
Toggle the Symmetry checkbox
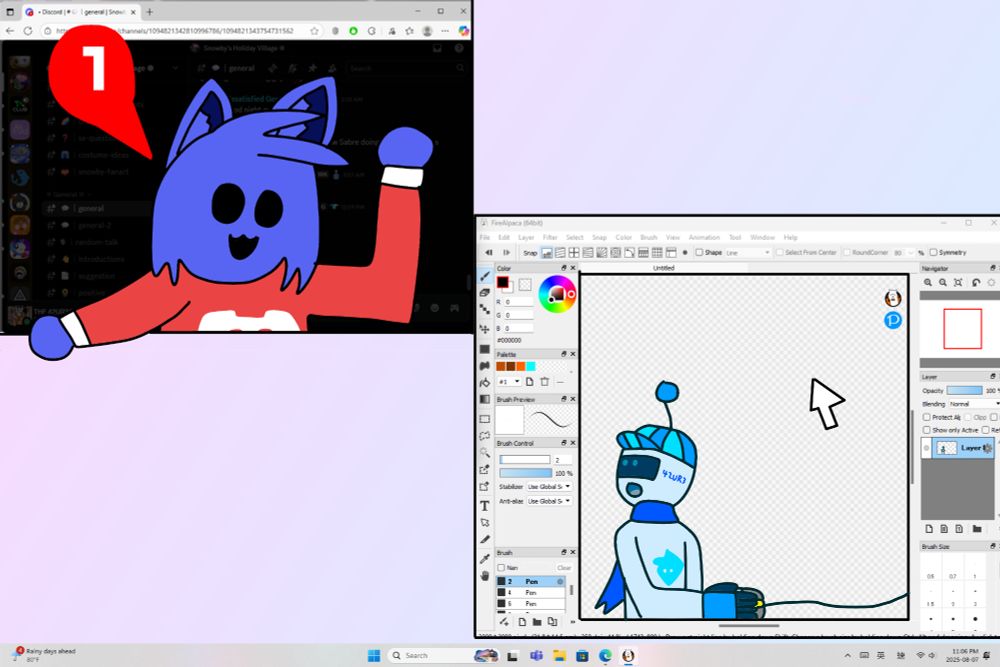933,253
